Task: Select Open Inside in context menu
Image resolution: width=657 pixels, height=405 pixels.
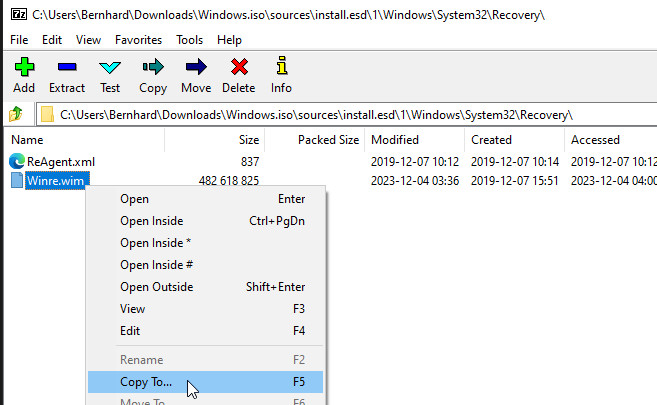Action: [152, 221]
